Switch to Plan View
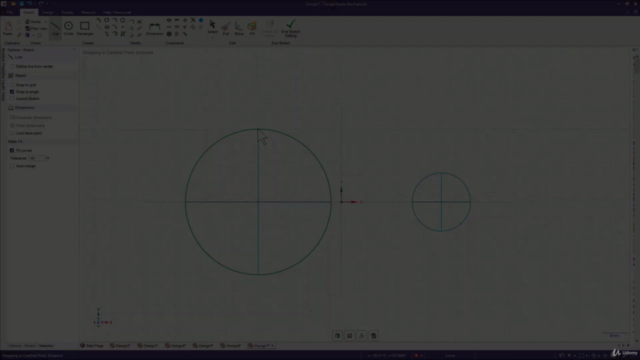The height and width of the screenshot is (360, 640). coord(36,29)
